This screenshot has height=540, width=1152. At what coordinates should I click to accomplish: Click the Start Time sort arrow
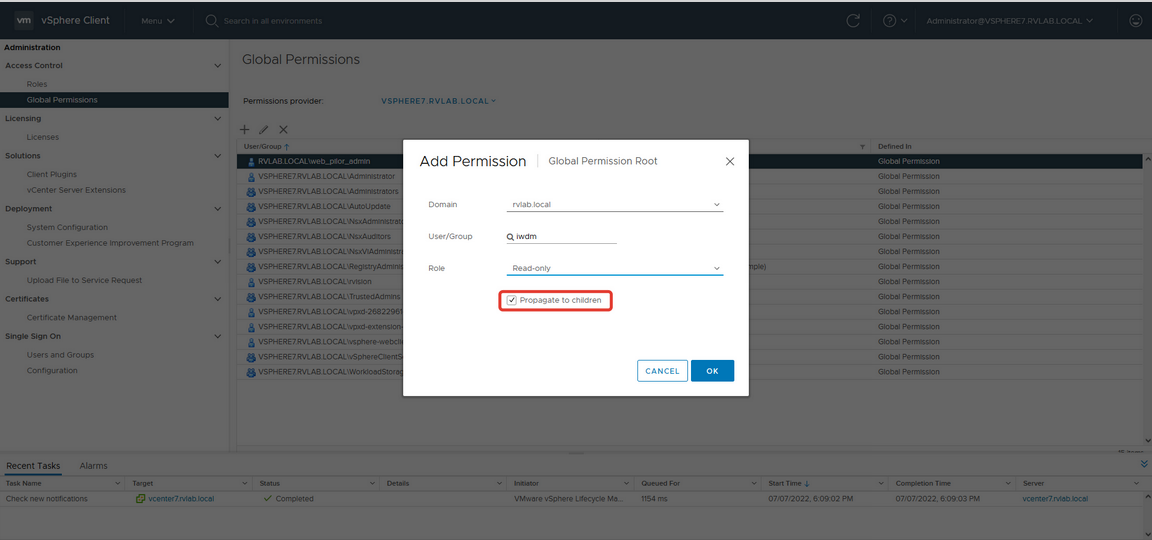(807, 483)
